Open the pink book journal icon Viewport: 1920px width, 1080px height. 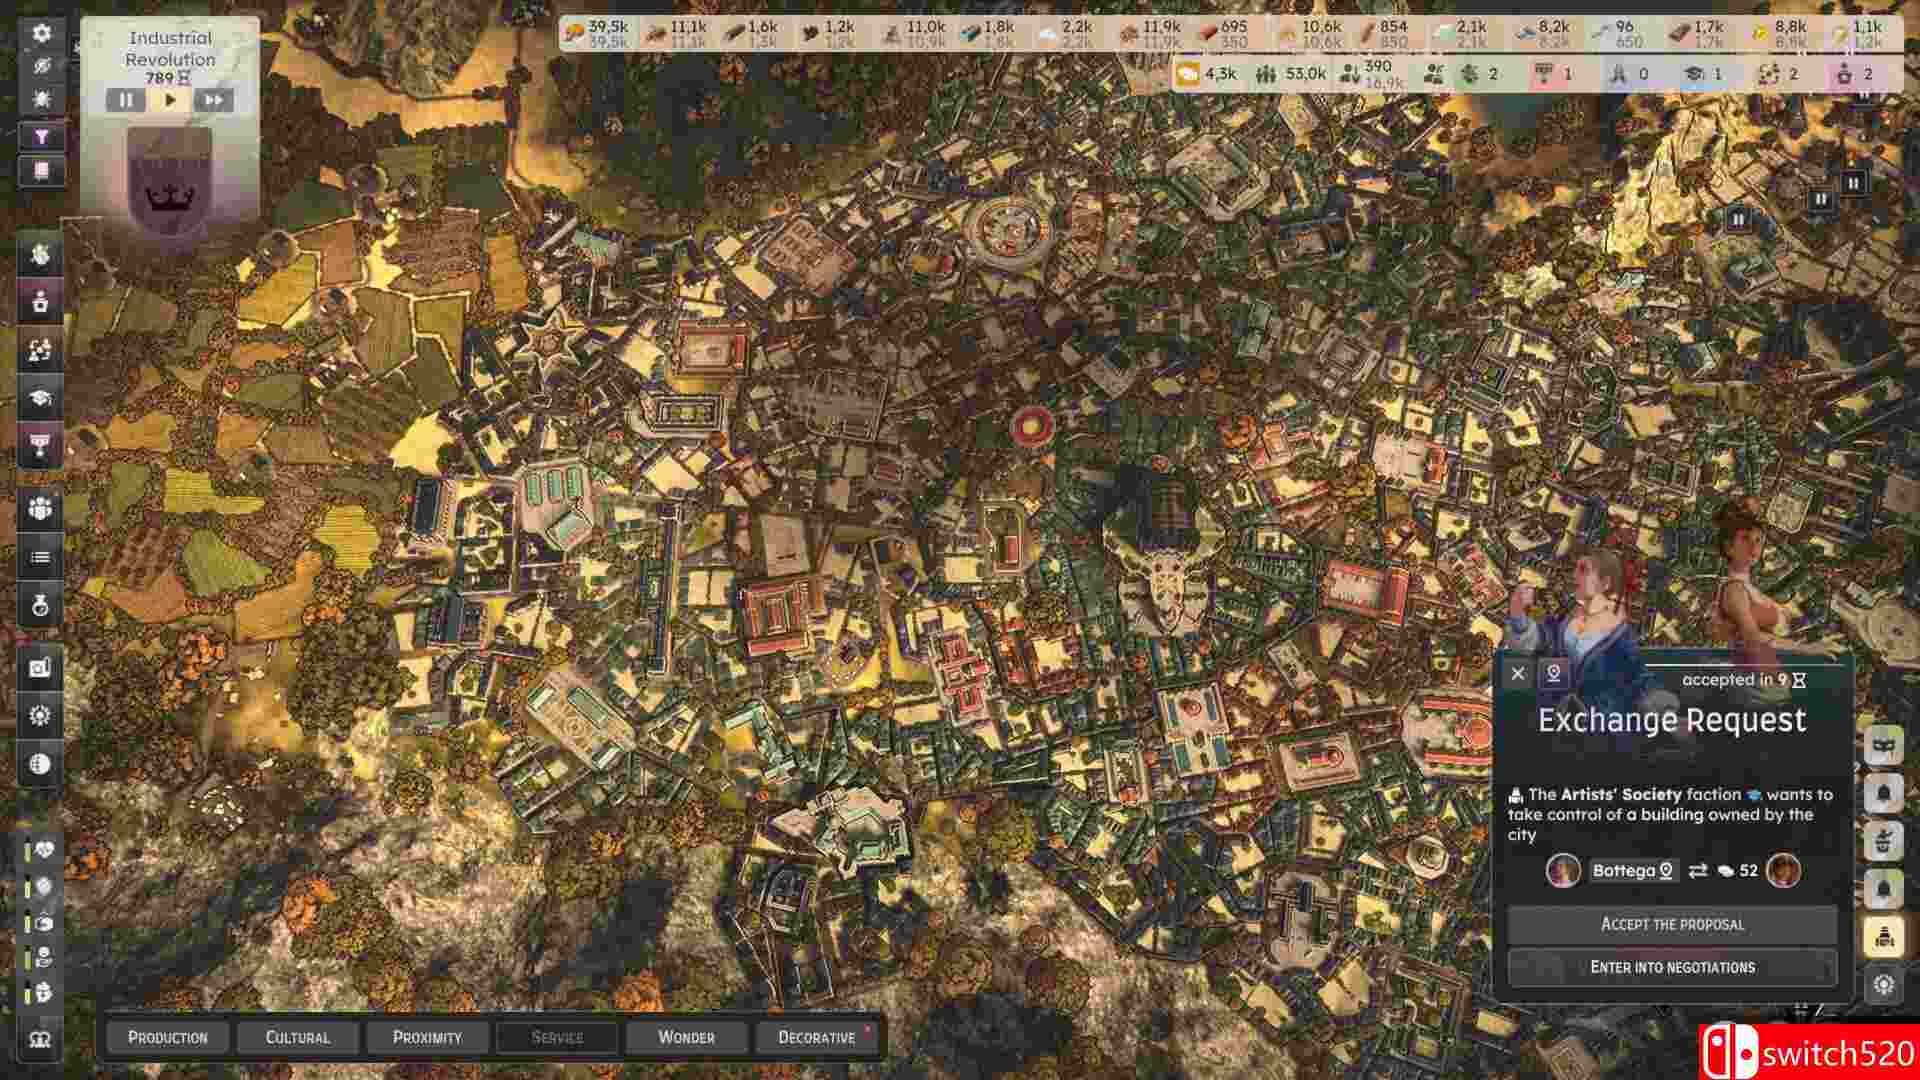tap(41, 171)
